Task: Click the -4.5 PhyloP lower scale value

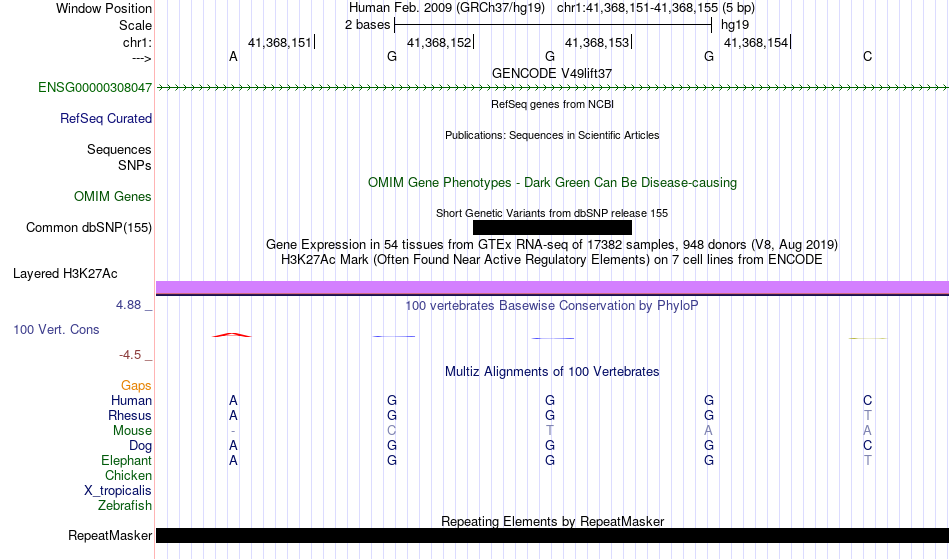Action: (130, 354)
